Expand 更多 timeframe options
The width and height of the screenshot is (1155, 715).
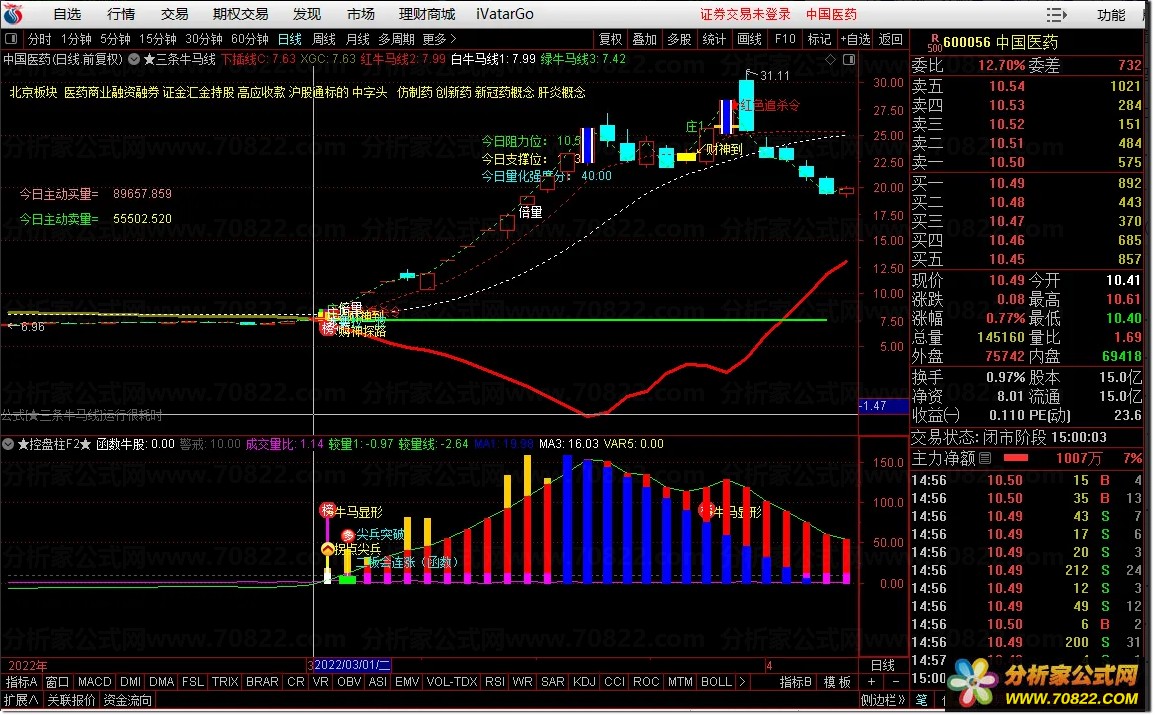coord(439,39)
